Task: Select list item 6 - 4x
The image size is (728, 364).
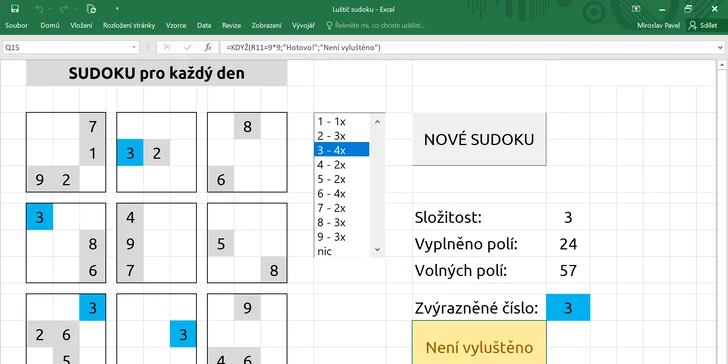Action: coord(342,193)
